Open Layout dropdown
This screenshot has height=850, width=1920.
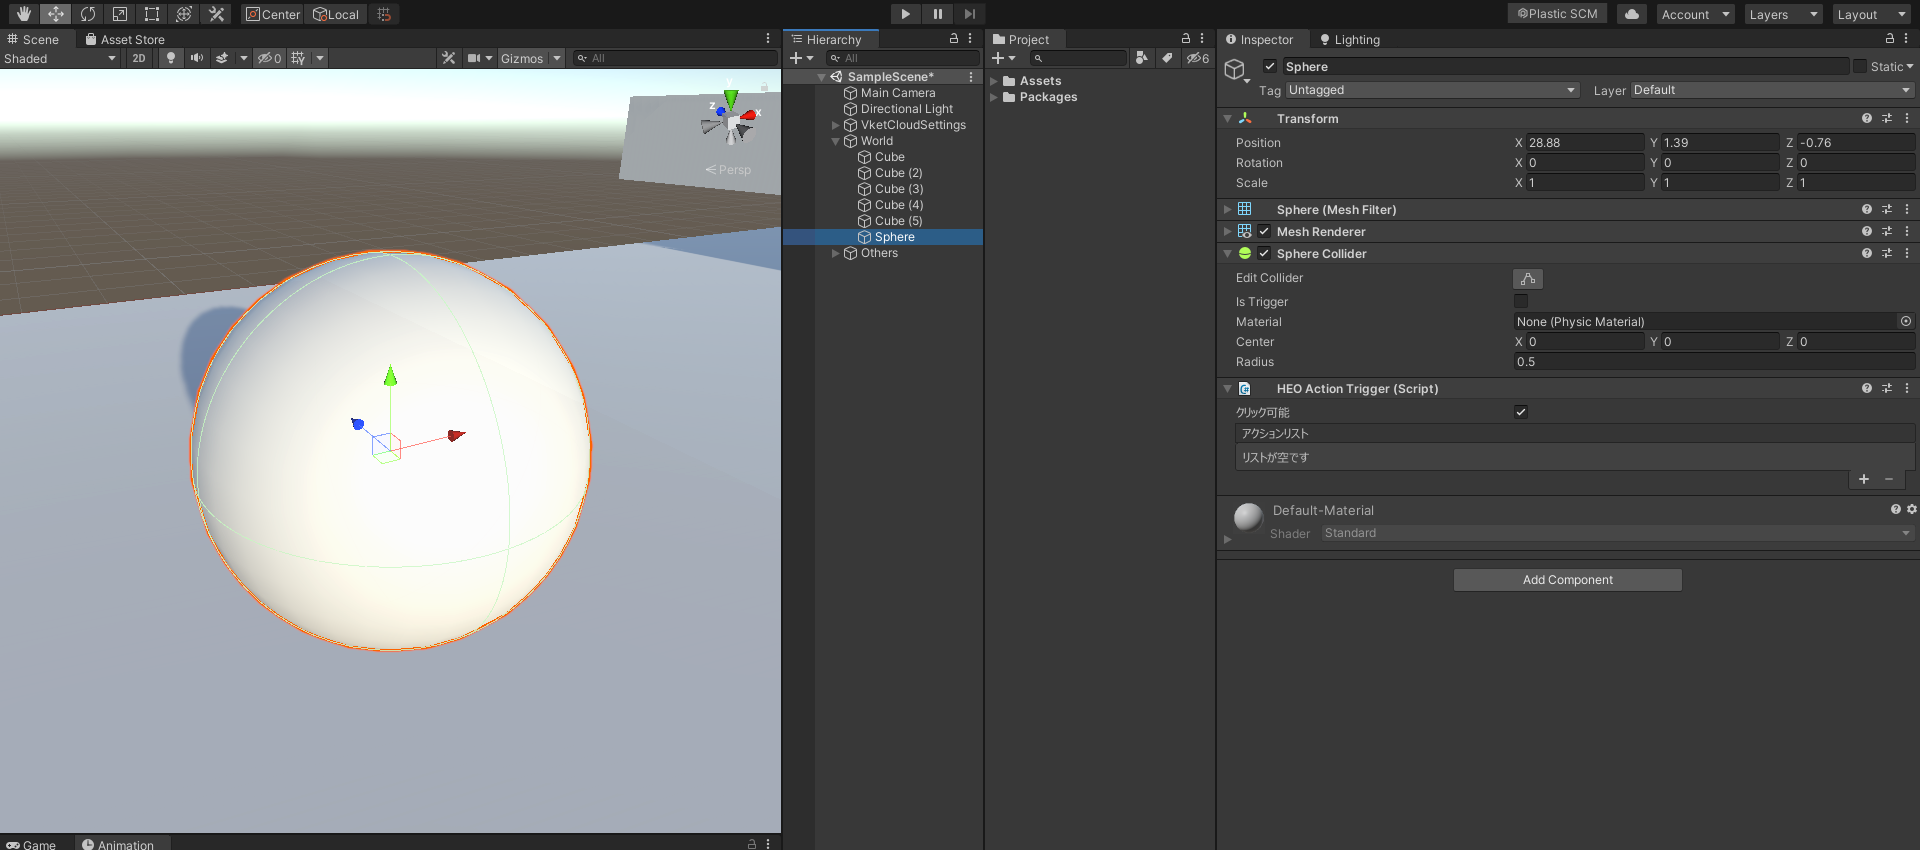point(1872,14)
